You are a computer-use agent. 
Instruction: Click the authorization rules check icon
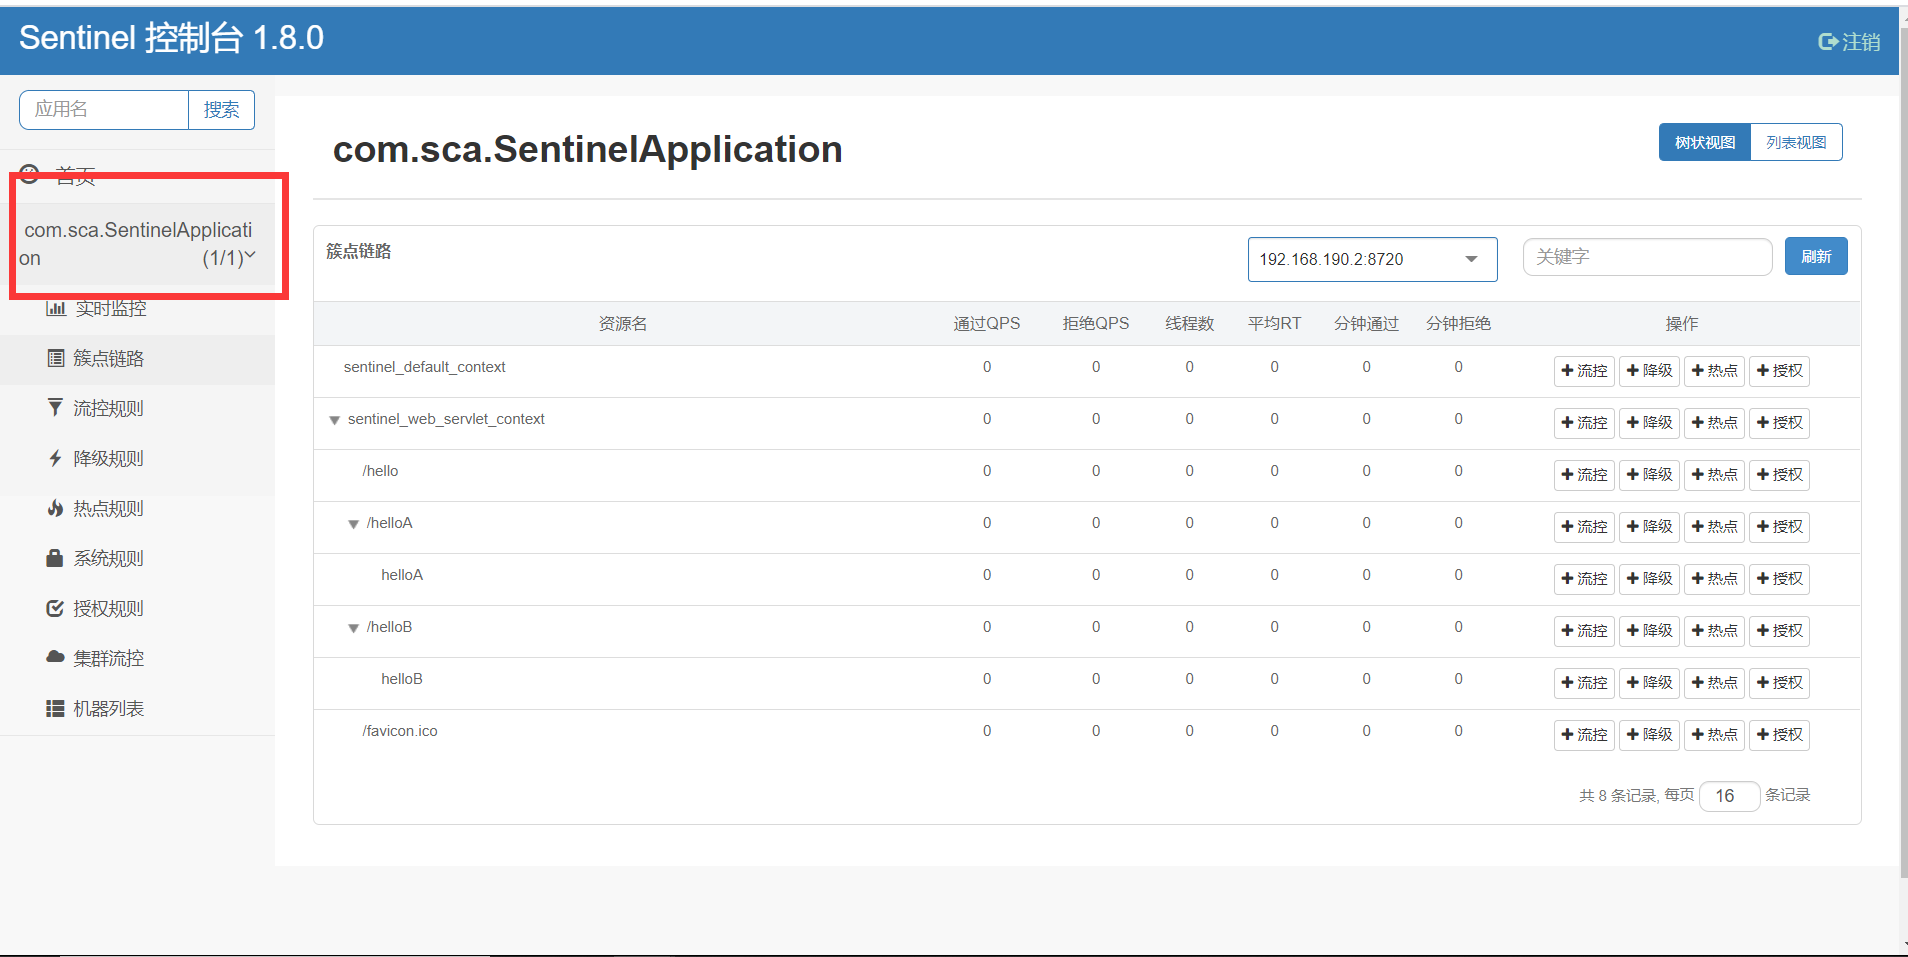[x=56, y=608]
